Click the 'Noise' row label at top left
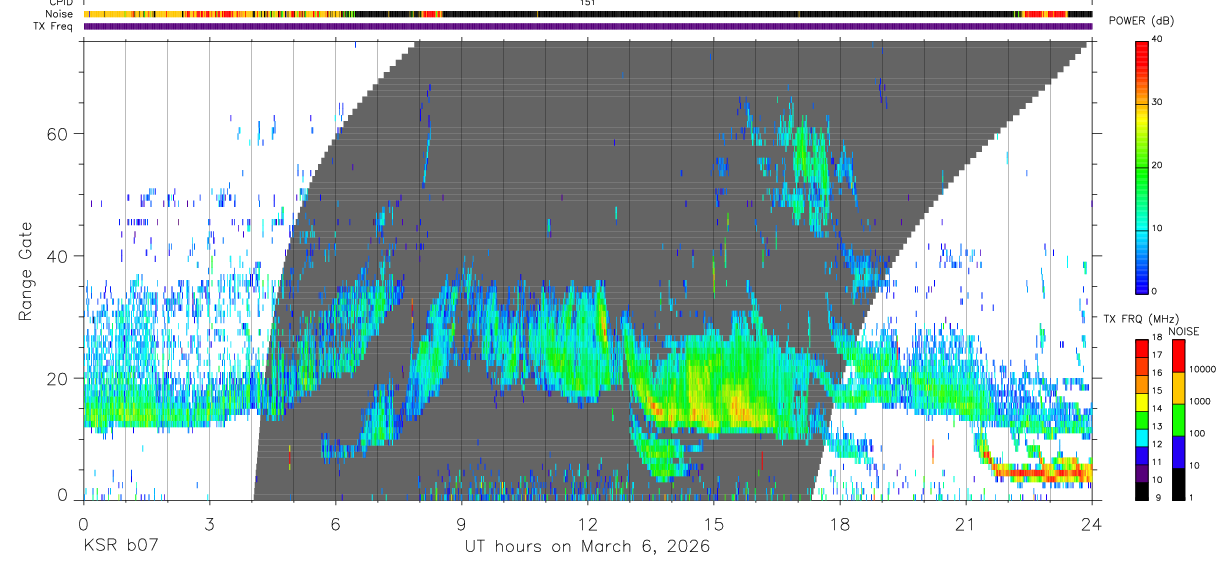Screen dimensions: 1228x567 click(61, 14)
